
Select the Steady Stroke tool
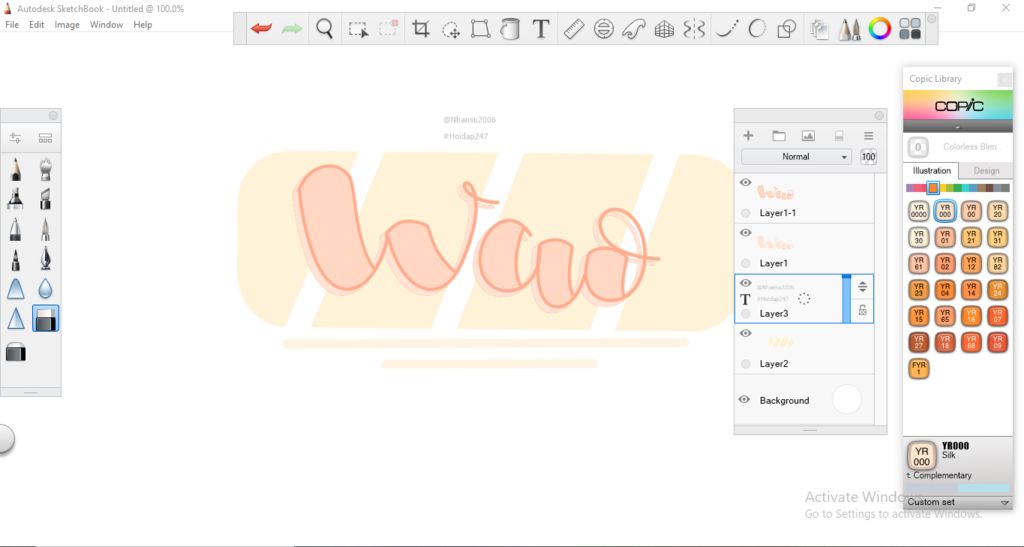coord(726,29)
